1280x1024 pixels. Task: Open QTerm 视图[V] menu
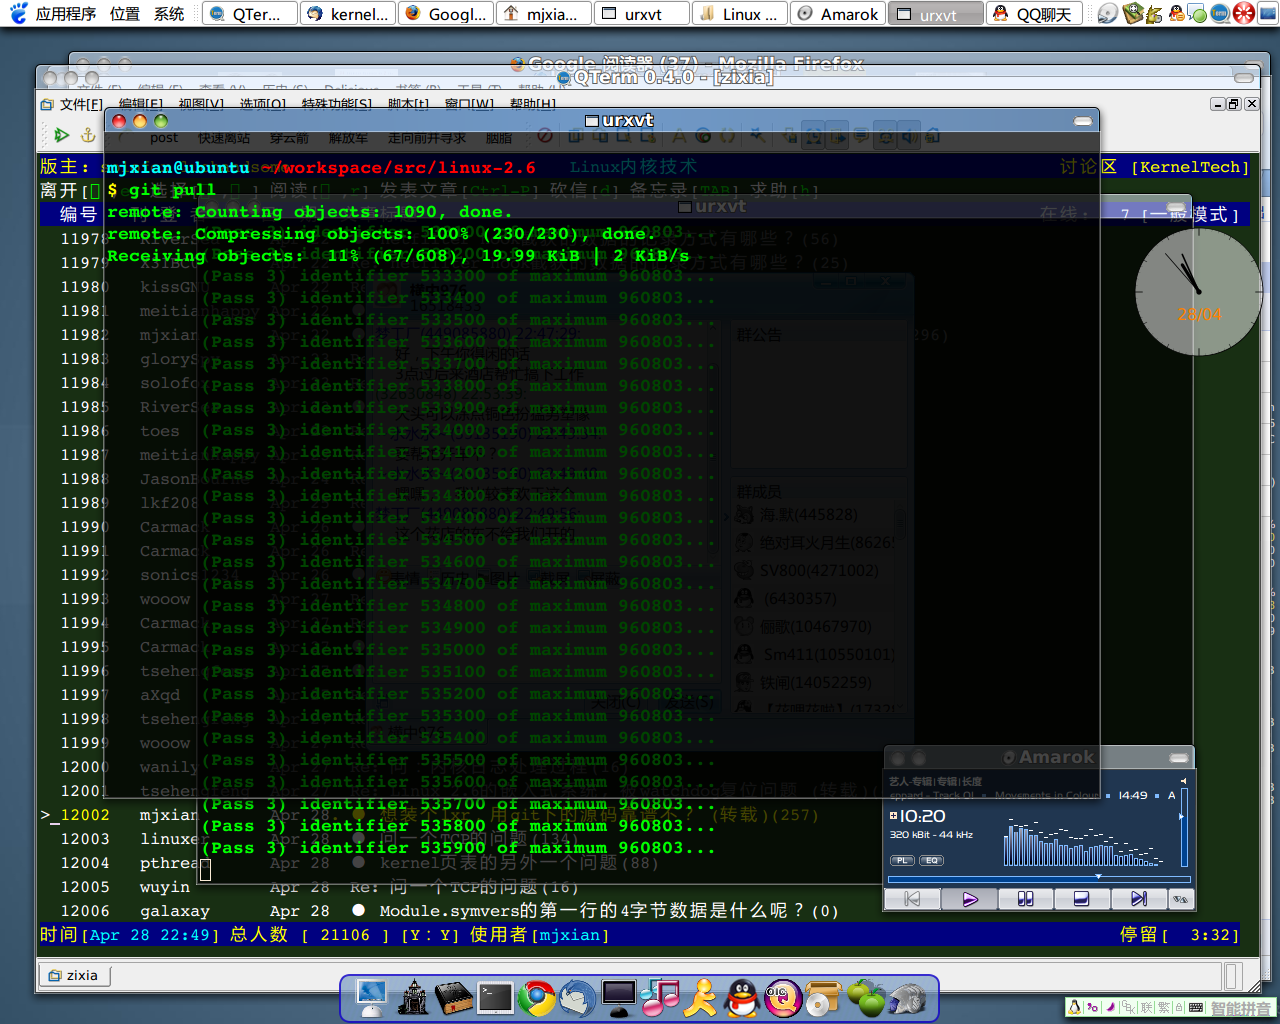click(x=201, y=104)
